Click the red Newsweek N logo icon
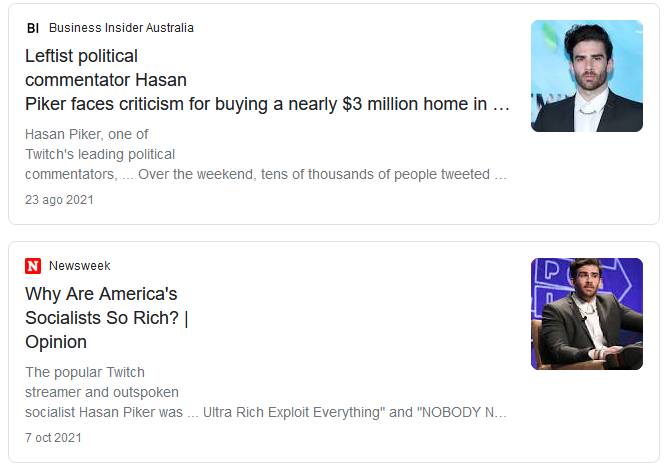The image size is (664, 473). 33,266
